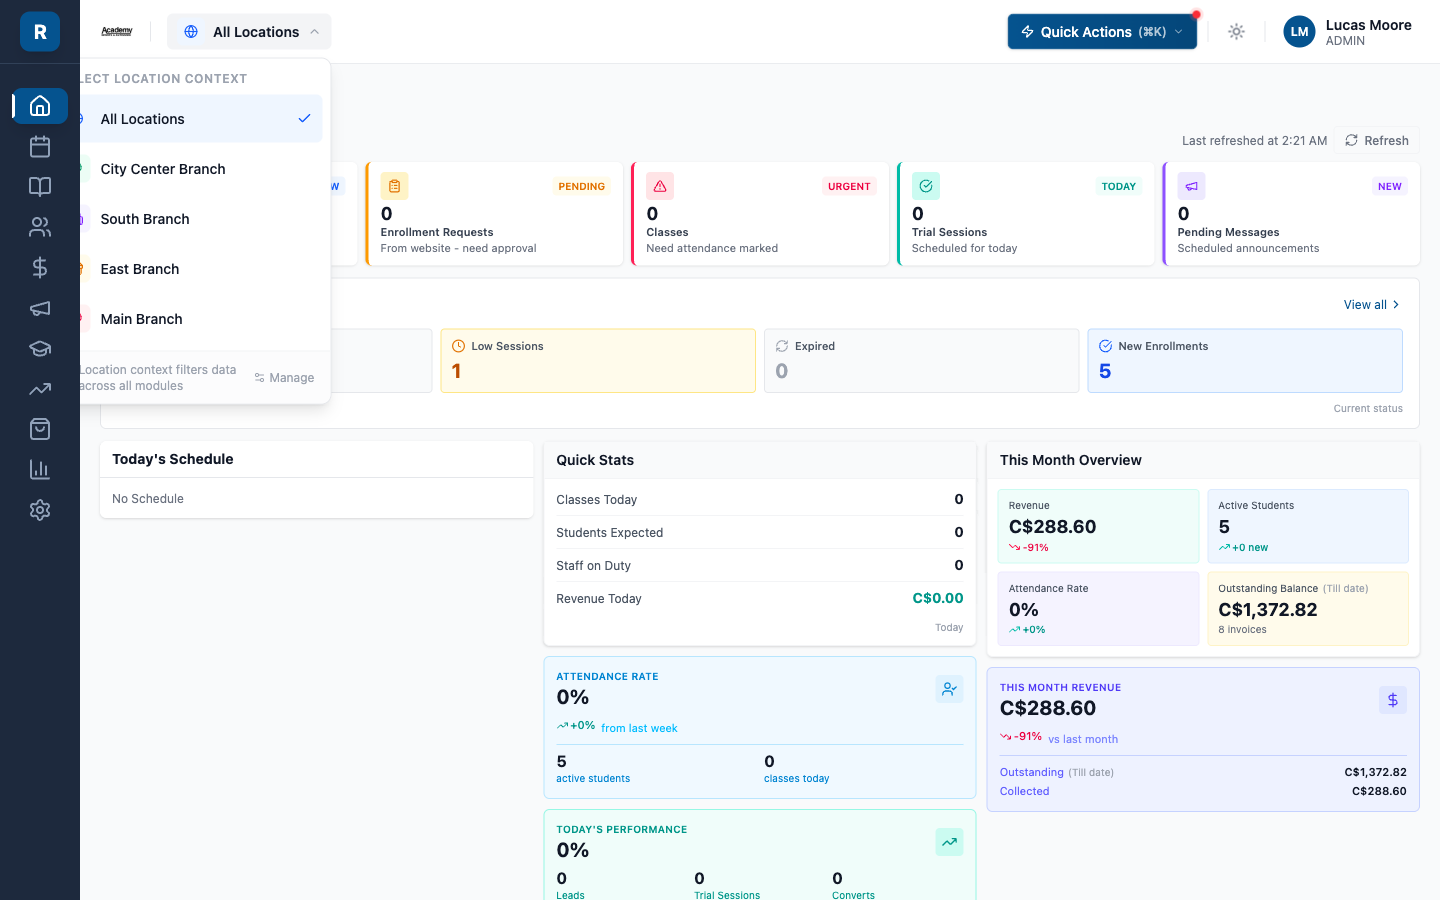Click the Refresh button

tap(1377, 141)
